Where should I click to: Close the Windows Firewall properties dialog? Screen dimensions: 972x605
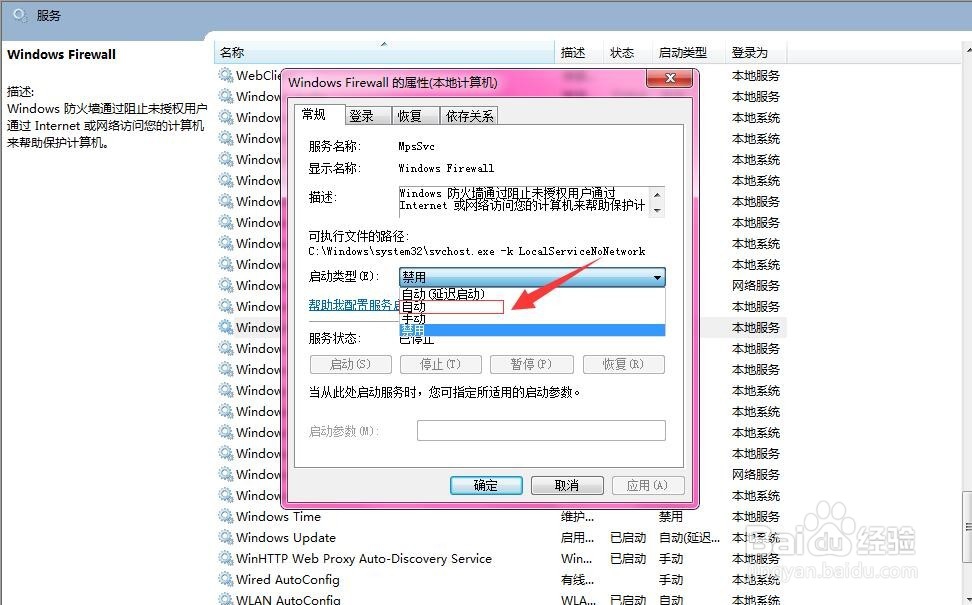pos(669,78)
